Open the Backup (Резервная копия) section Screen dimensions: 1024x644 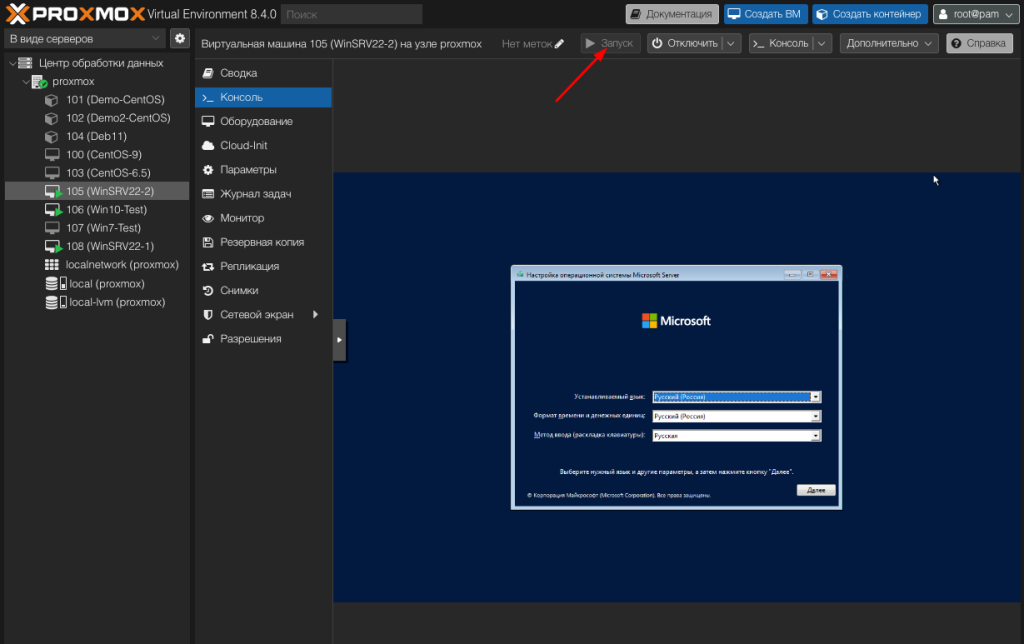(261, 242)
